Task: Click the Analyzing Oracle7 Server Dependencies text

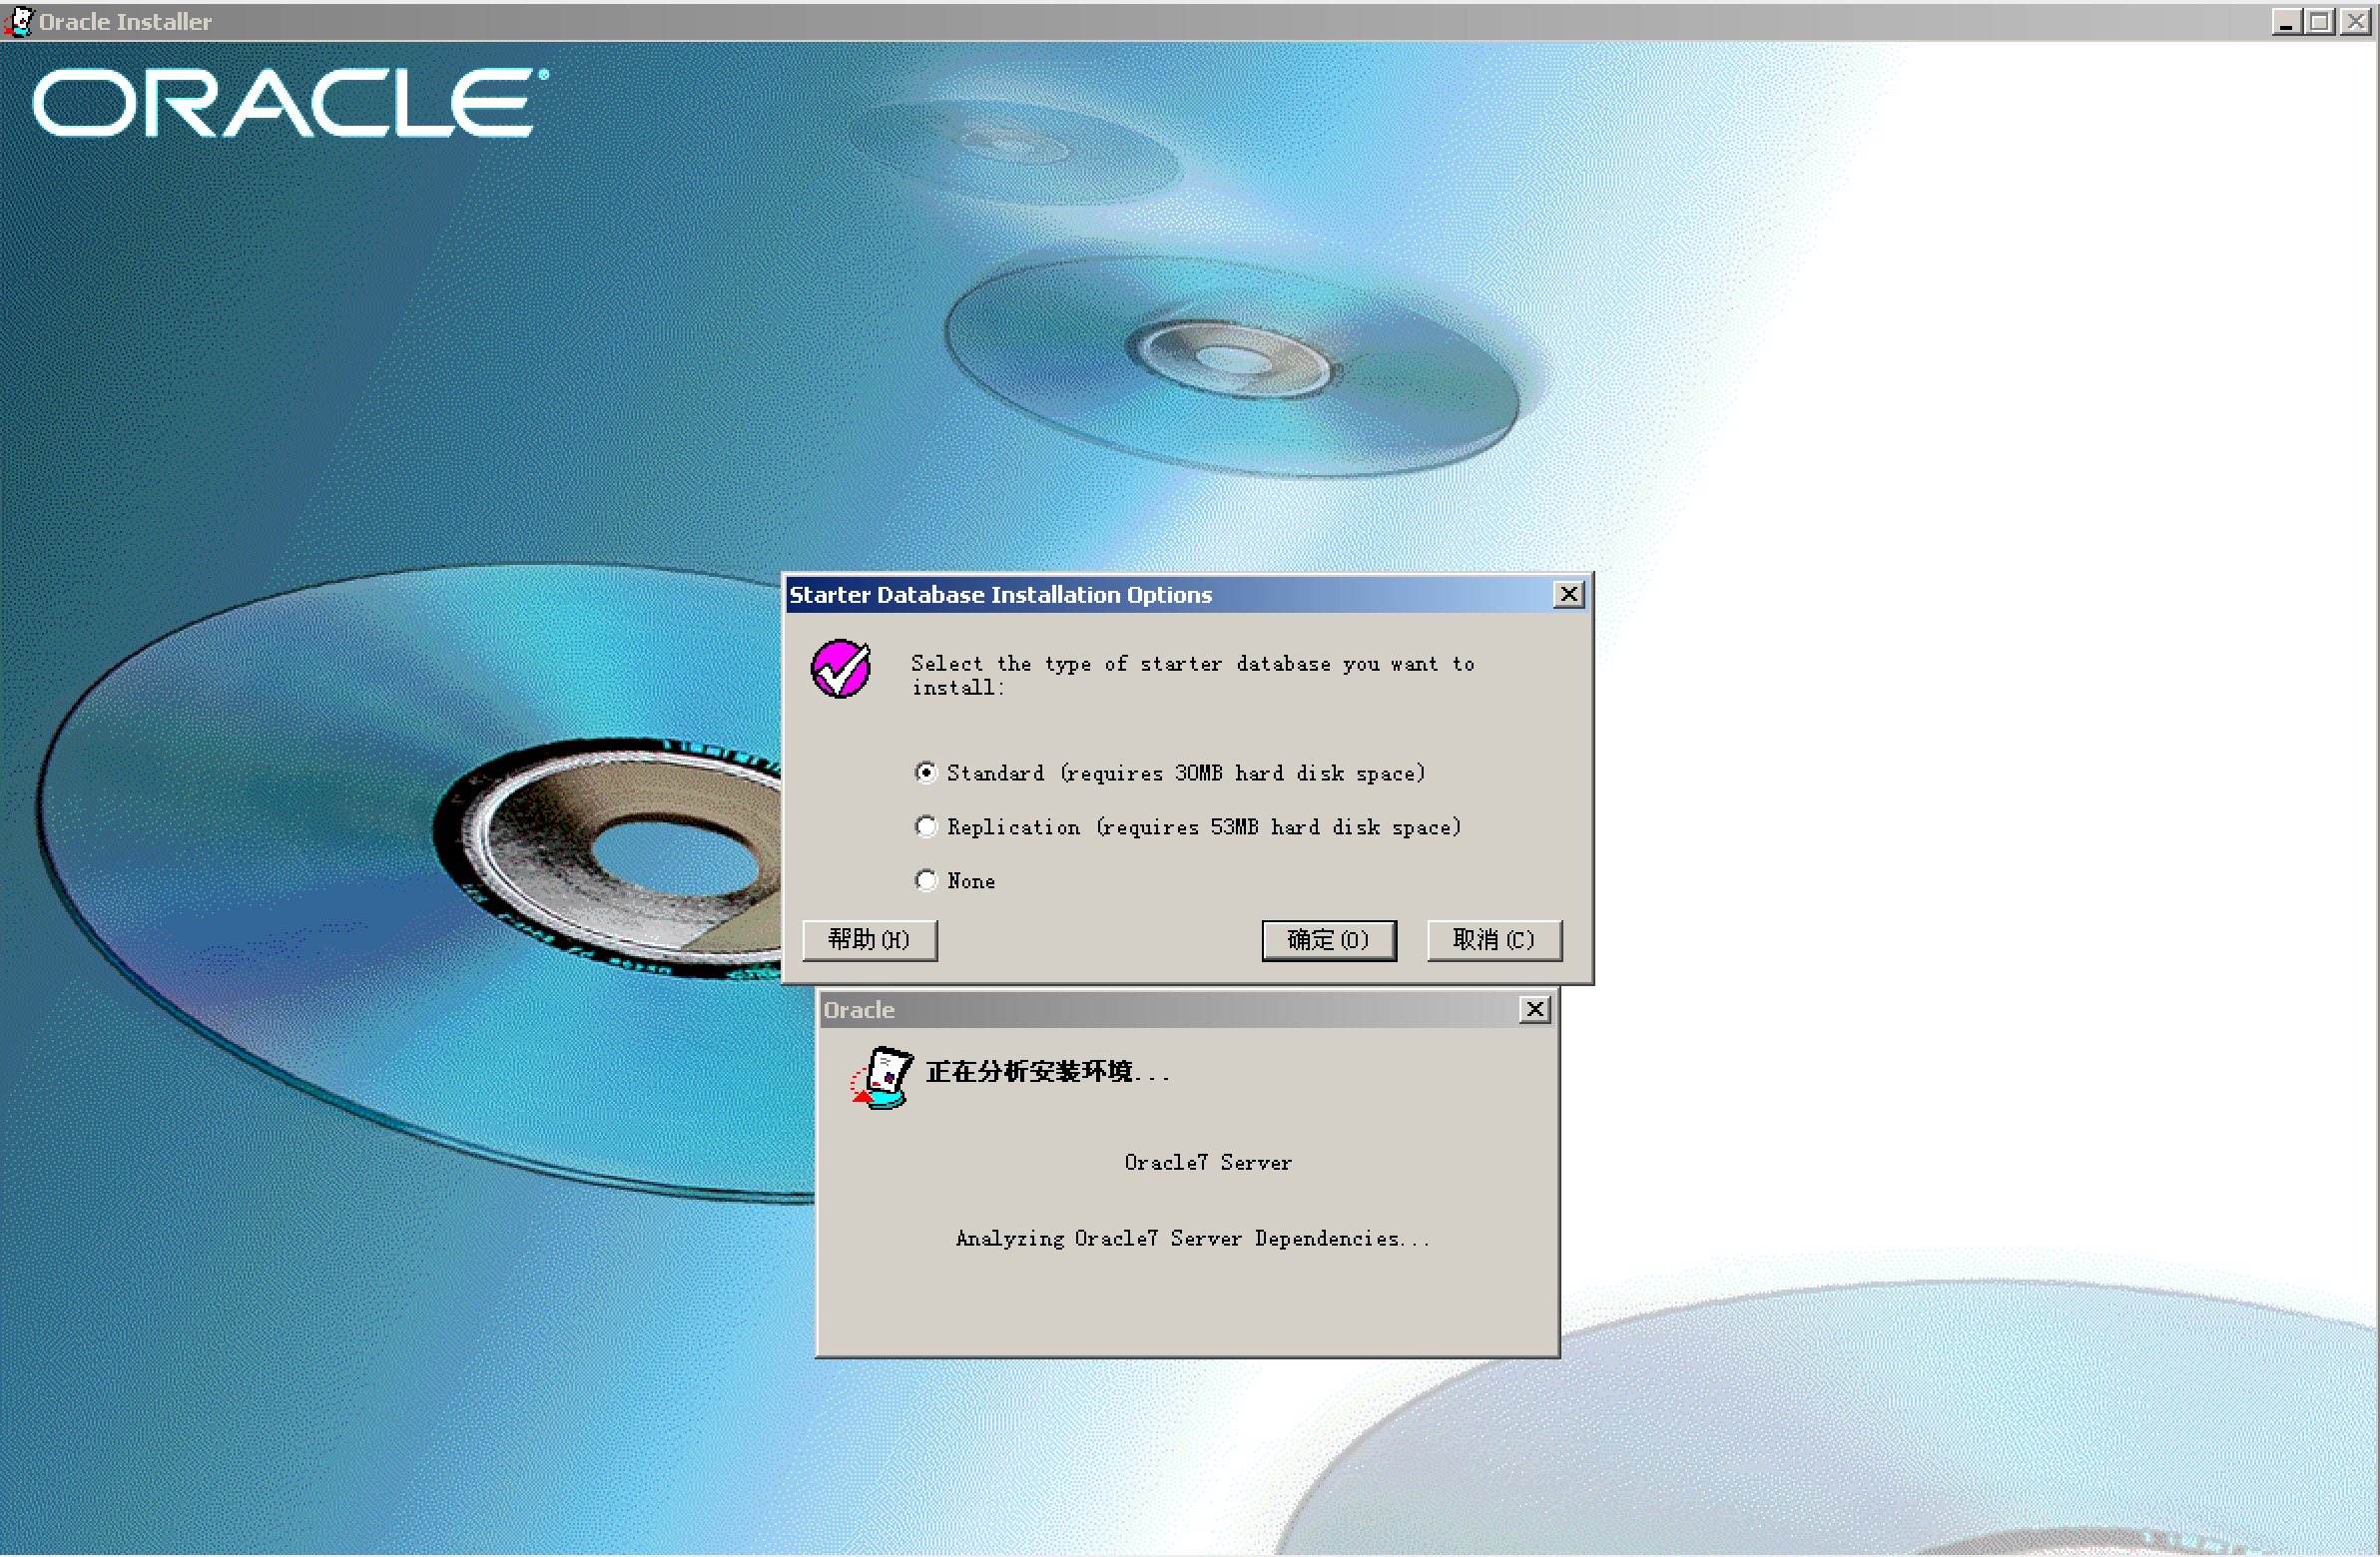Action: pyautogui.click(x=1192, y=1239)
